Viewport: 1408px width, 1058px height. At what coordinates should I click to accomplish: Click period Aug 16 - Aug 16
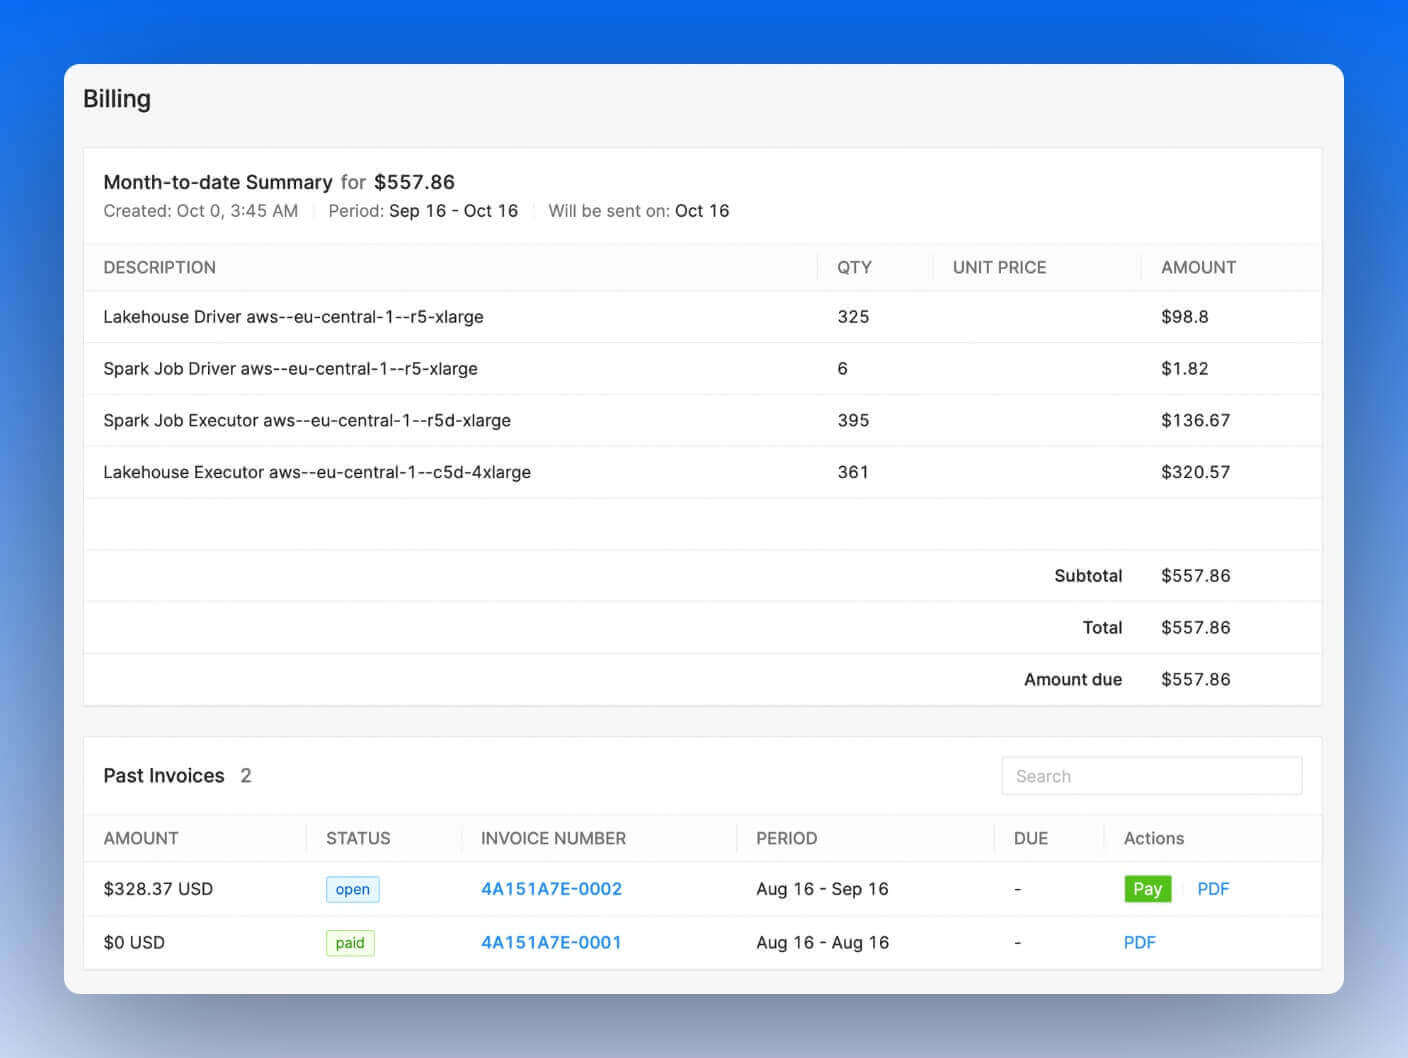tap(822, 942)
